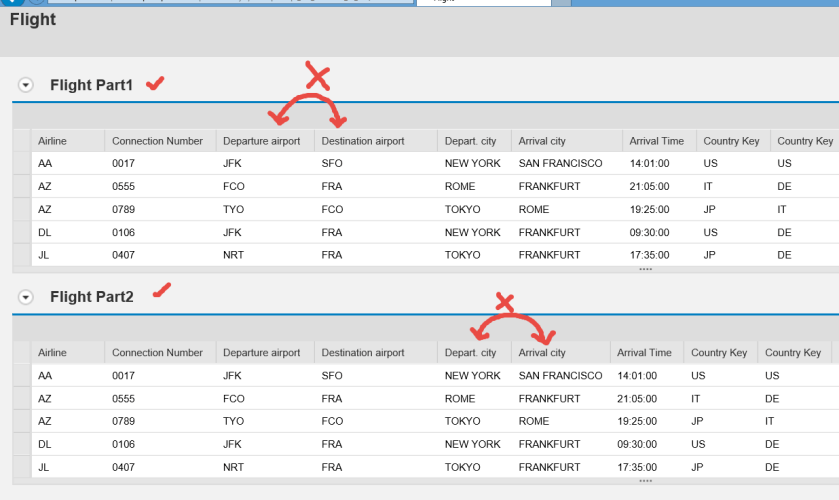Click Airline column header in Flight Part1
Screen dimensions: 839x500
(x=52, y=141)
